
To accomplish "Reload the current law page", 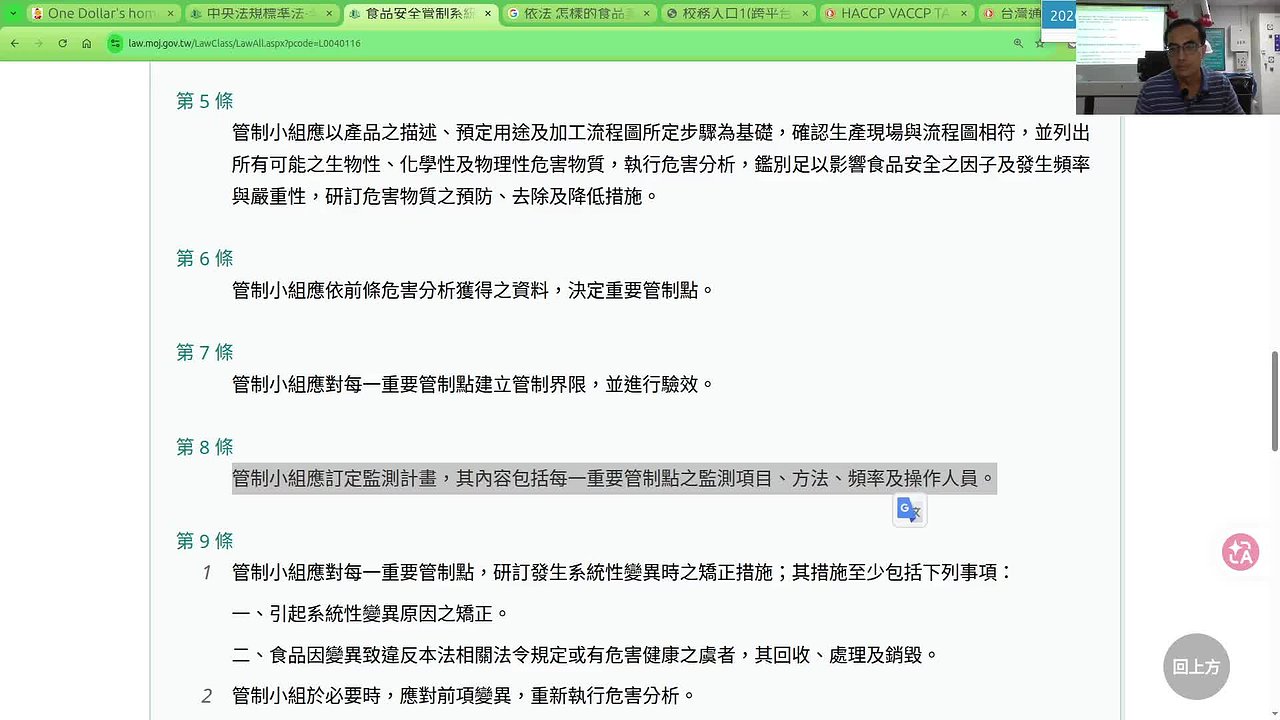I will click(62, 43).
